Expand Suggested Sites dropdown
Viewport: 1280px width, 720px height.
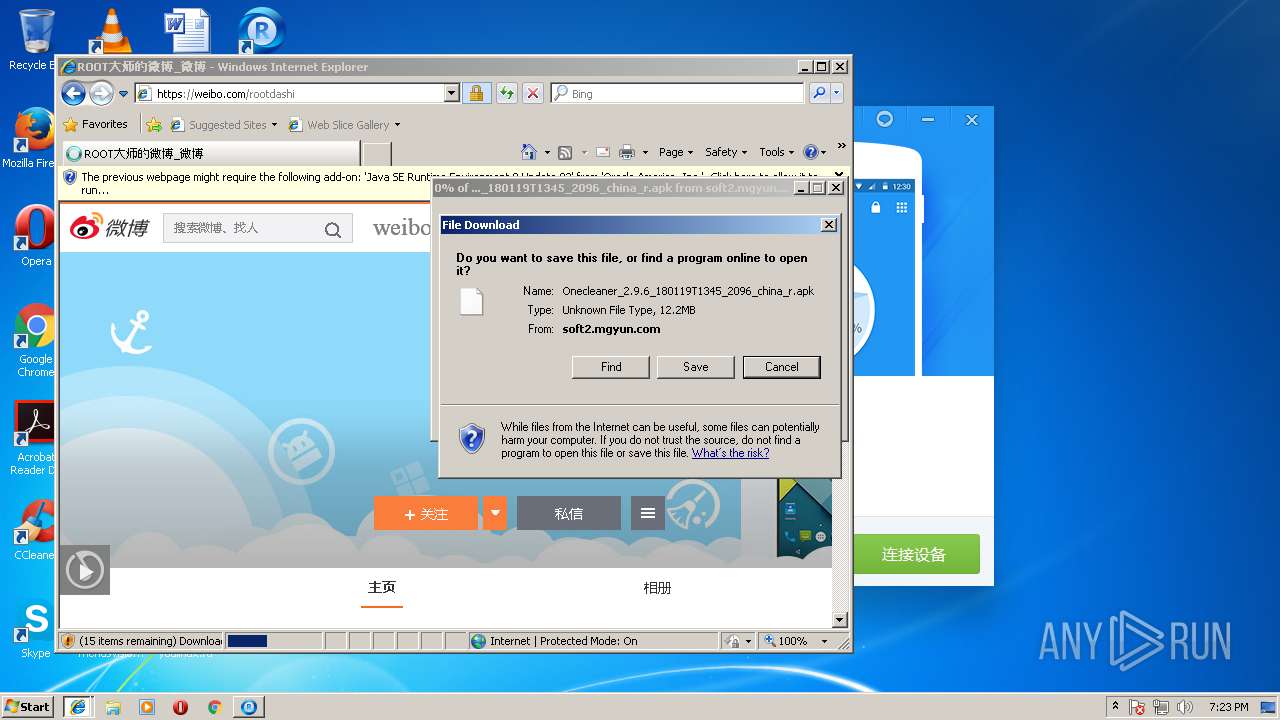pos(274,125)
